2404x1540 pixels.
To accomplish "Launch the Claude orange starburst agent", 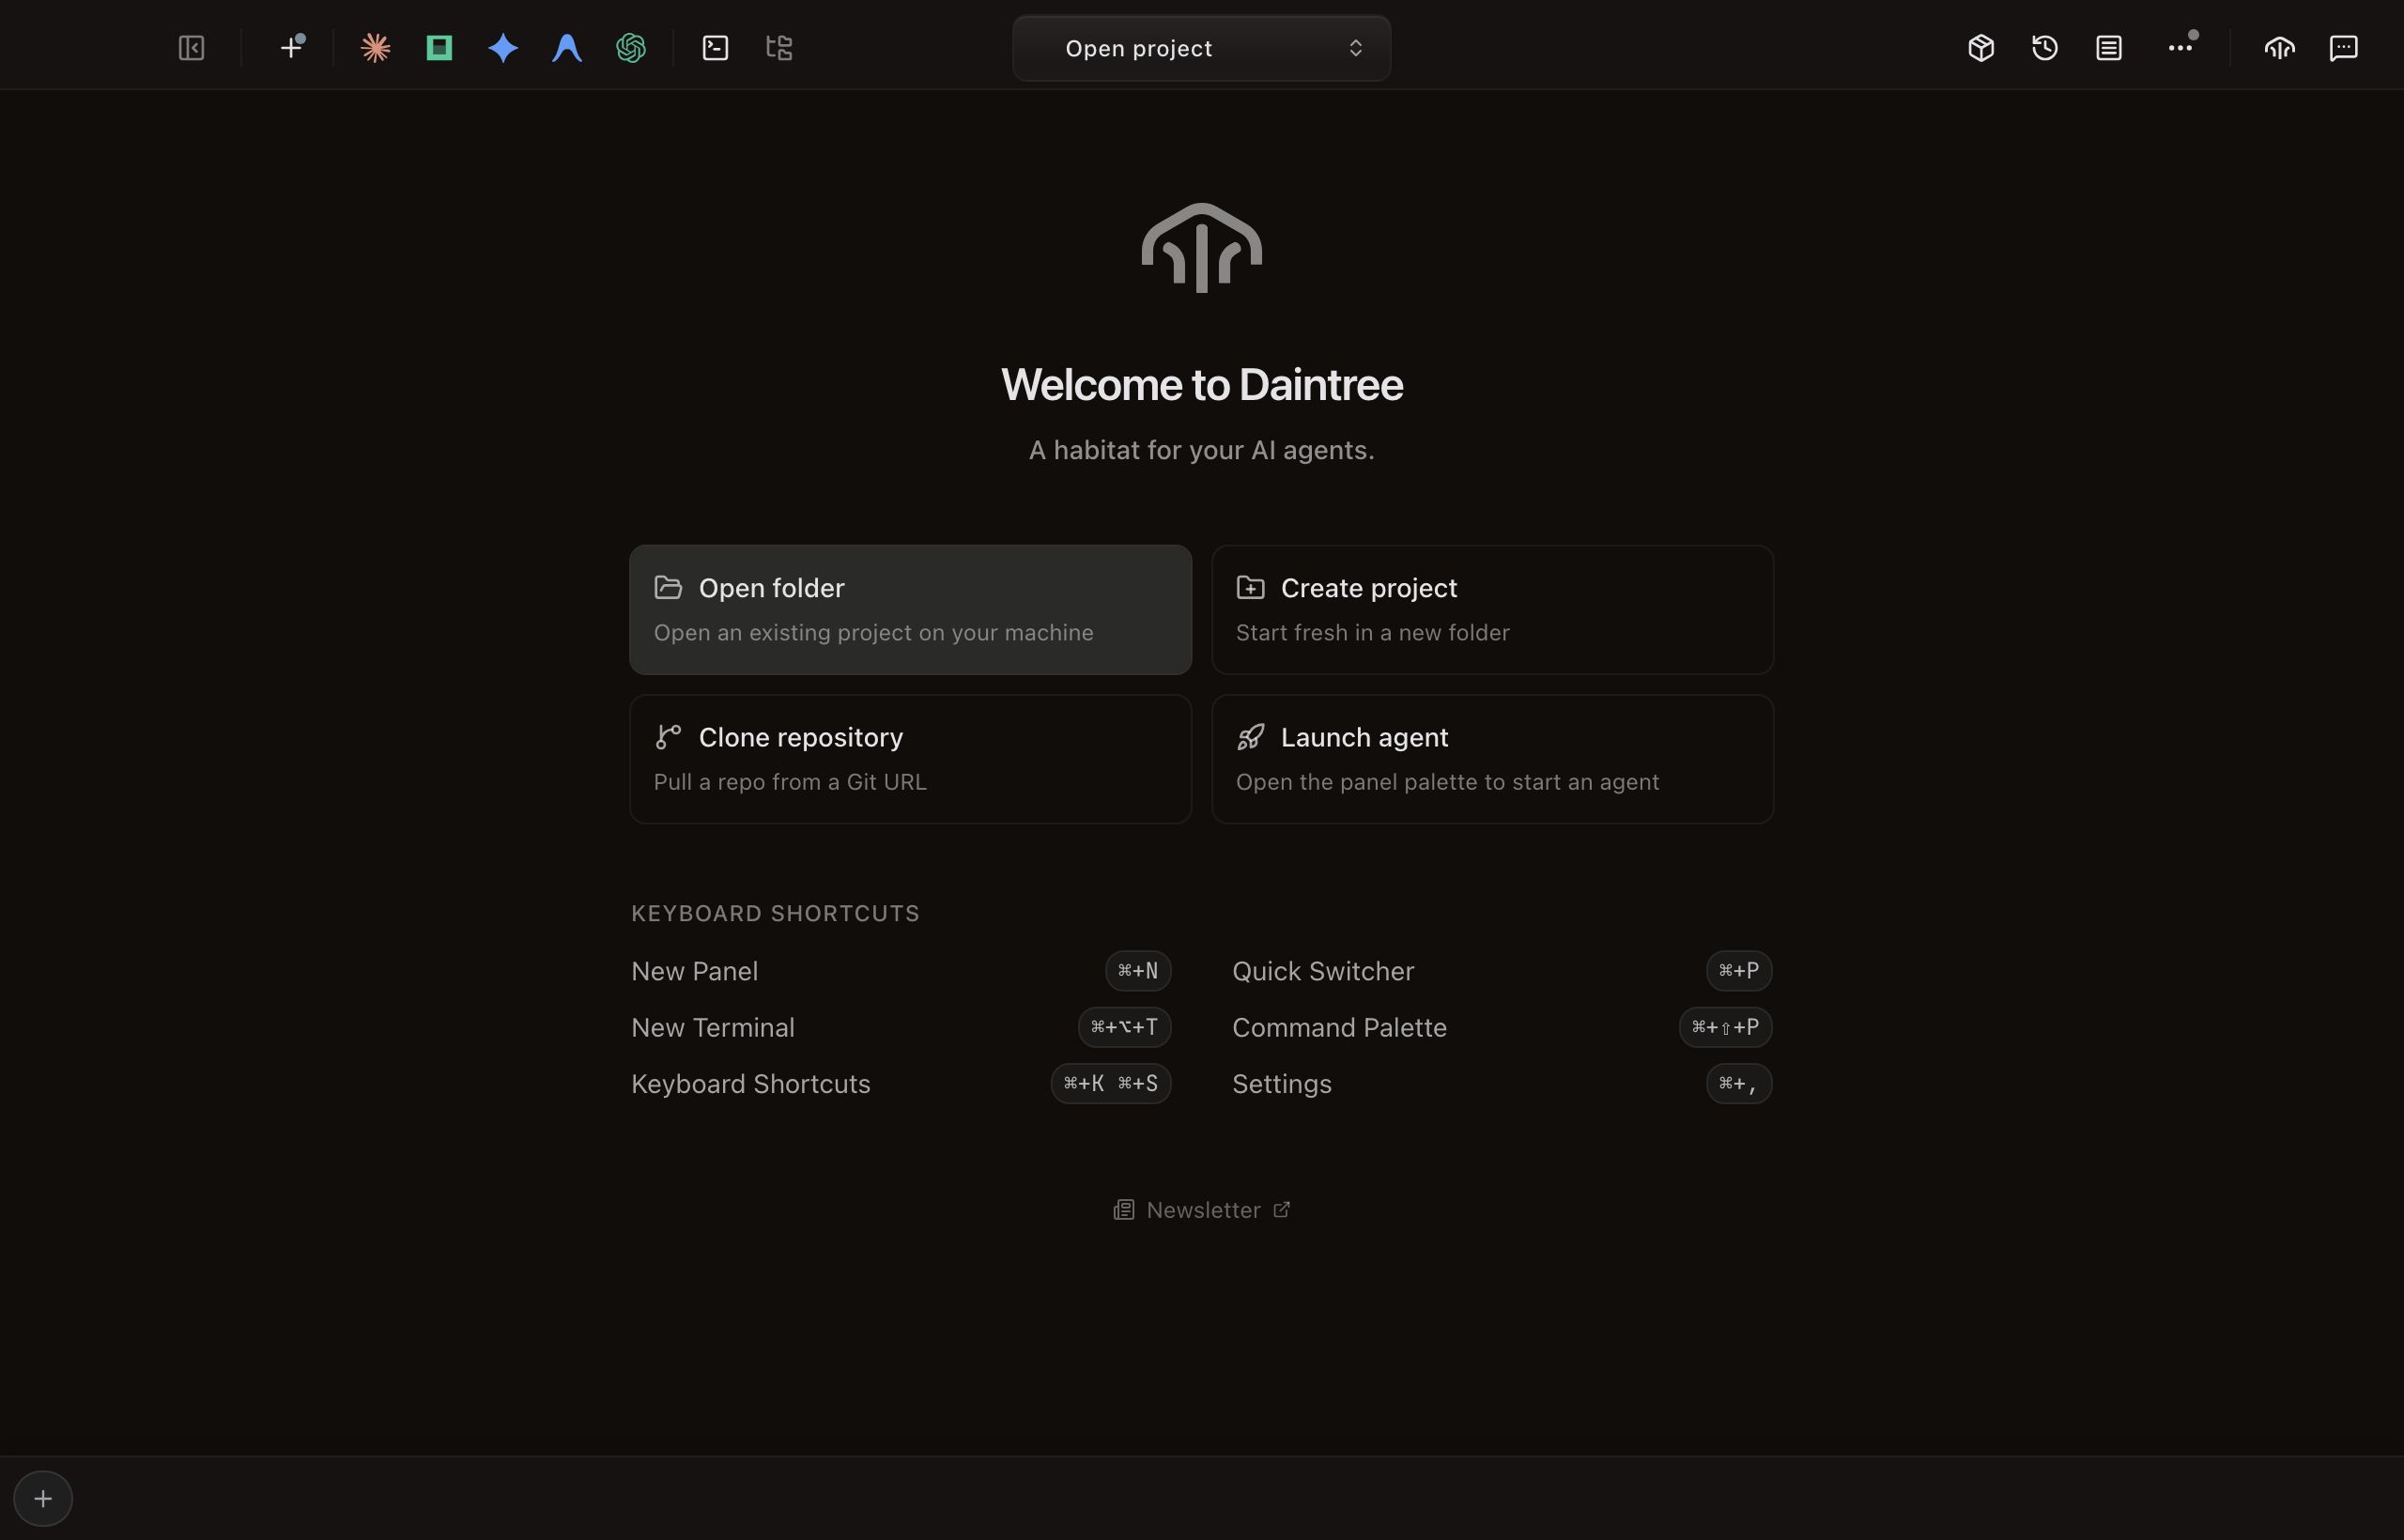I will 375,48.
